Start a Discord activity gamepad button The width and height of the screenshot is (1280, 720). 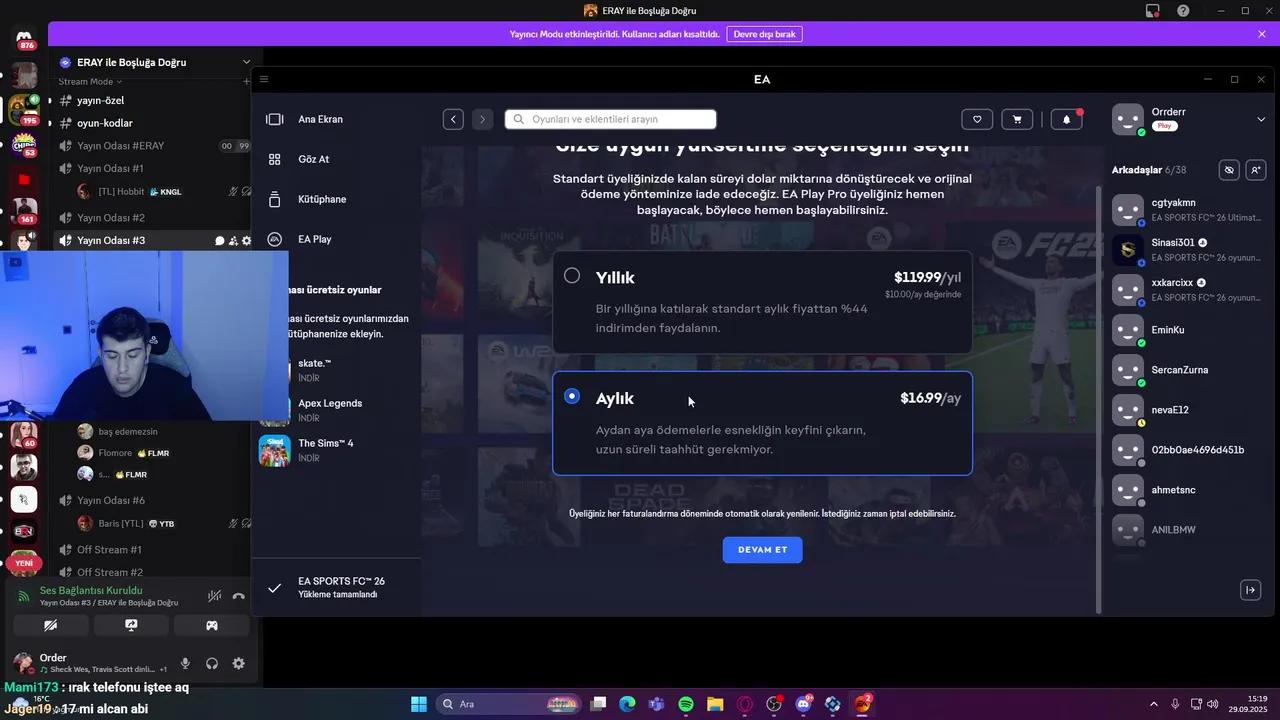[x=212, y=625]
